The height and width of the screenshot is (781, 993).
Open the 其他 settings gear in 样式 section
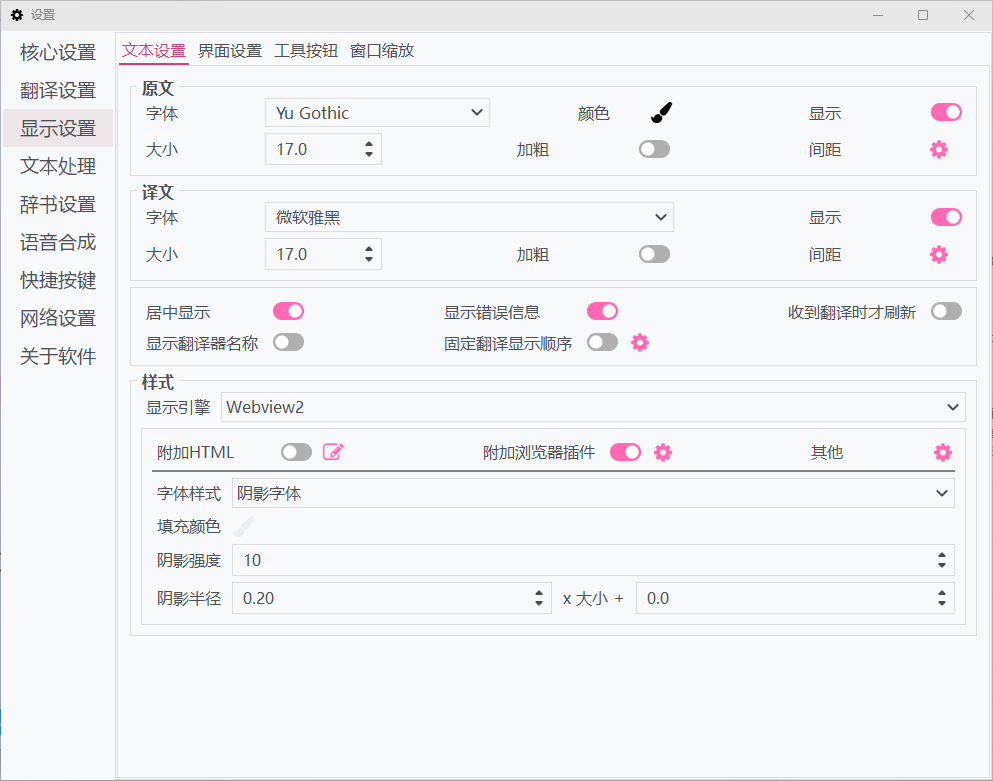click(x=941, y=451)
